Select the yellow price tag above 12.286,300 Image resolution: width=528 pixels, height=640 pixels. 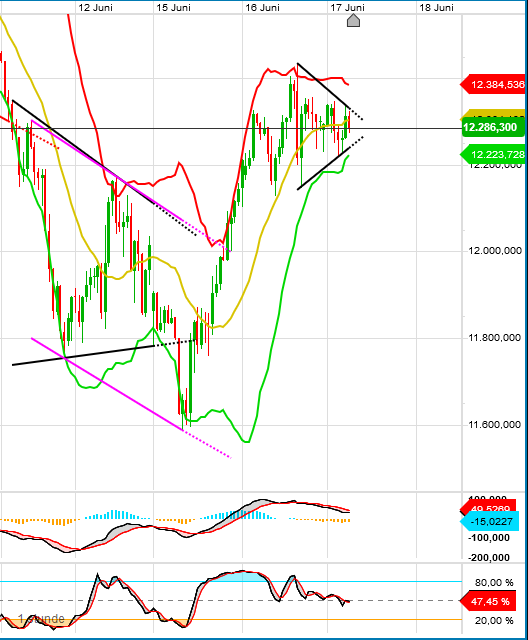[493, 114]
